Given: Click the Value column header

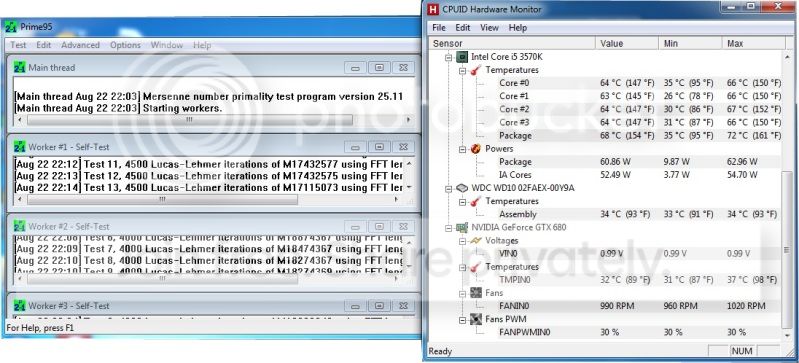Looking at the screenshot, I should click(627, 43).
